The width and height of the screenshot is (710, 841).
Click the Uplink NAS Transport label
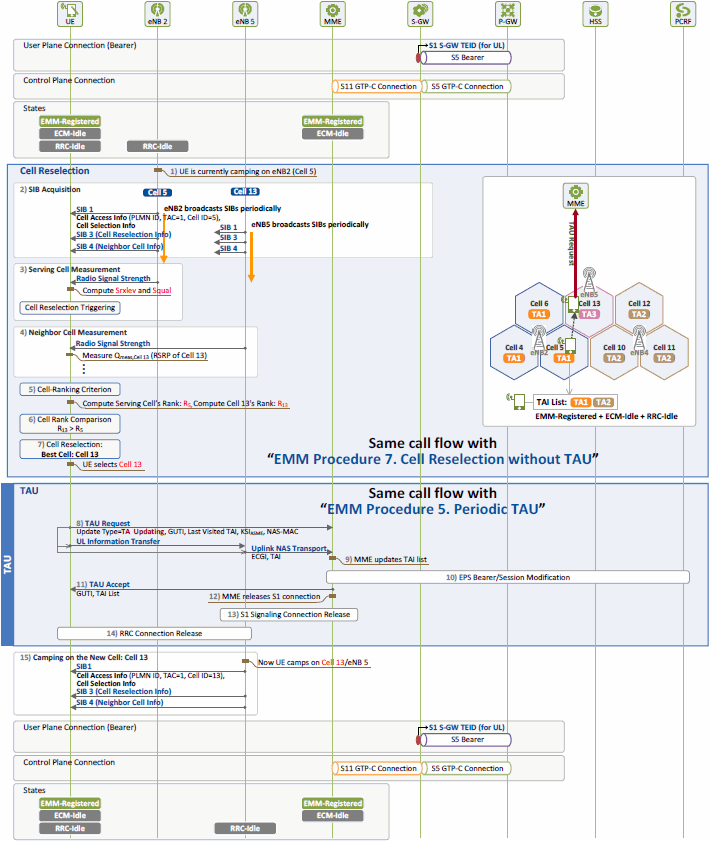point(289,548)
